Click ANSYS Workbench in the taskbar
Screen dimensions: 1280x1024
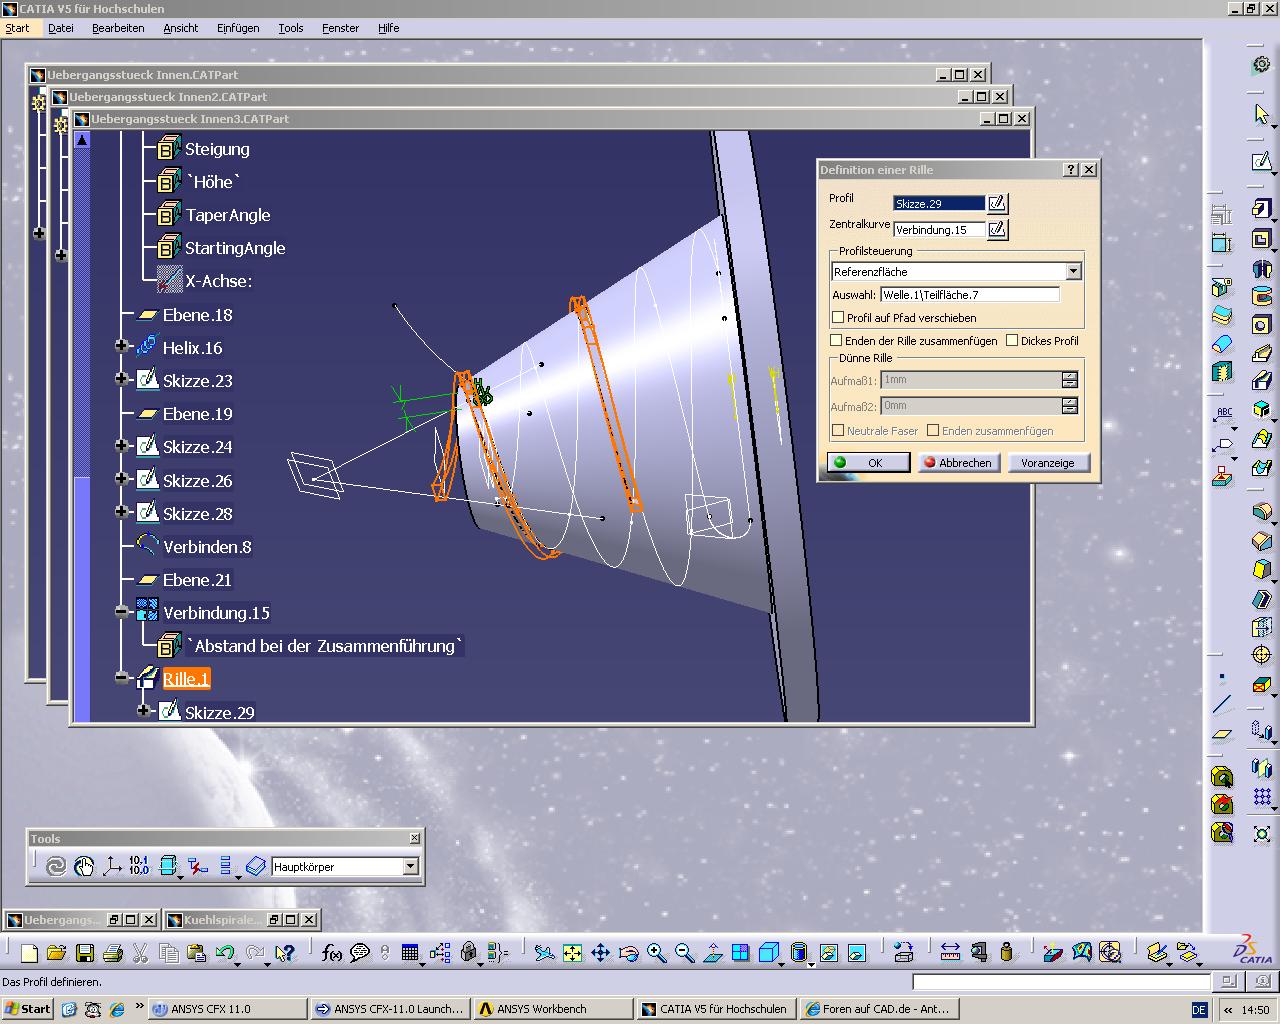click(x=554, y=1009)
